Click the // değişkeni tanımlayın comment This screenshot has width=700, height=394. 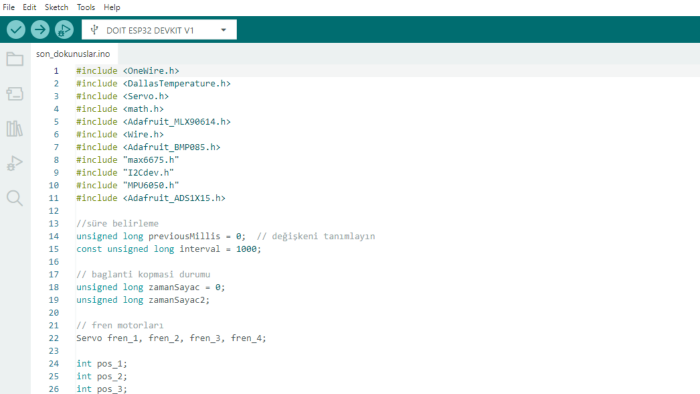[316, 236]
